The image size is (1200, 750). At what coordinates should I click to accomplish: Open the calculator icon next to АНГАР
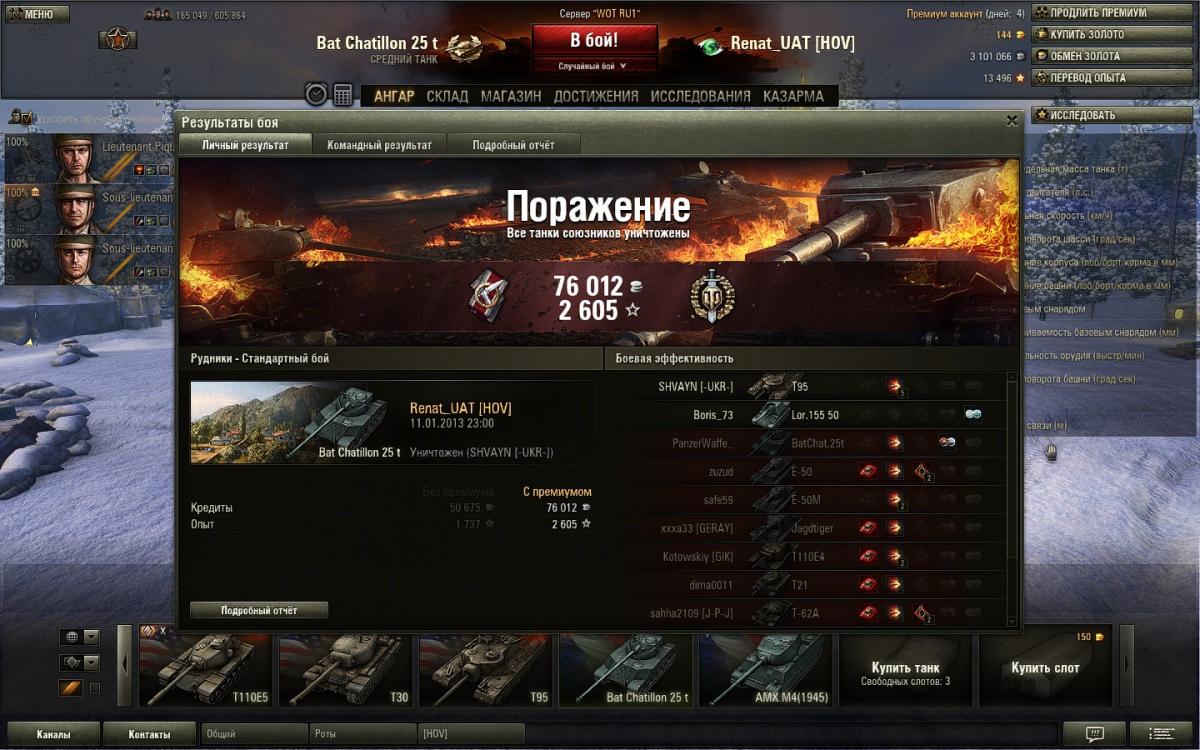tap(343, 94)
